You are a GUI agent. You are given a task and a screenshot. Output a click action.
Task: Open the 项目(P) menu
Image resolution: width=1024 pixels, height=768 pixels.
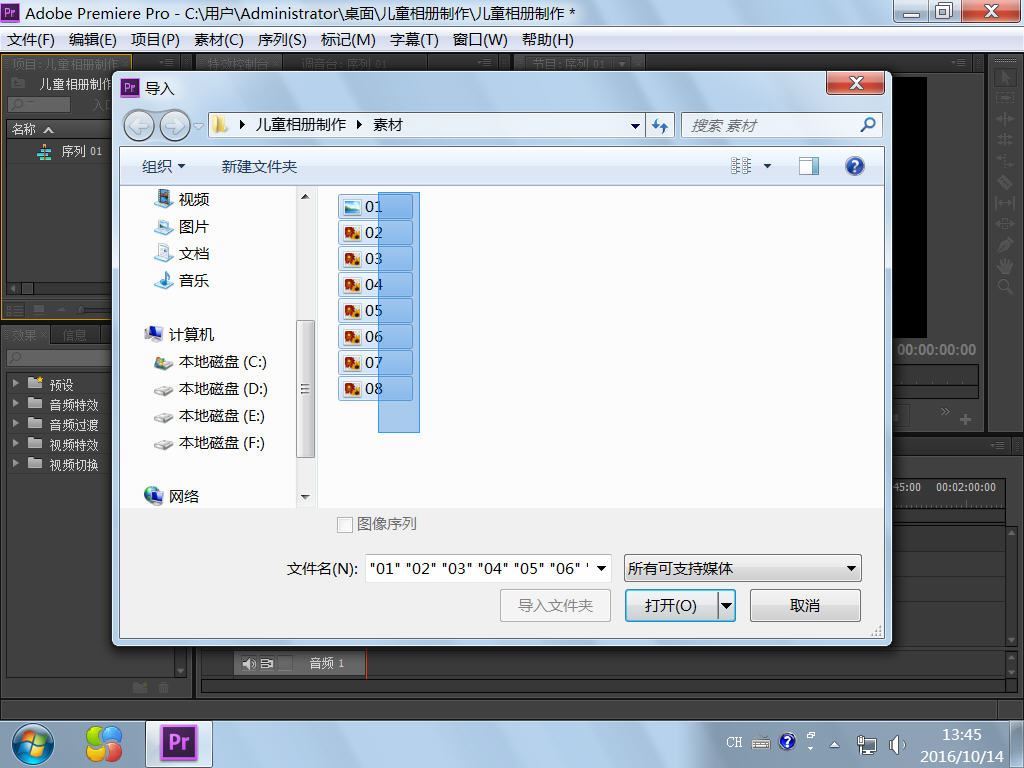(x=155, y=40)
